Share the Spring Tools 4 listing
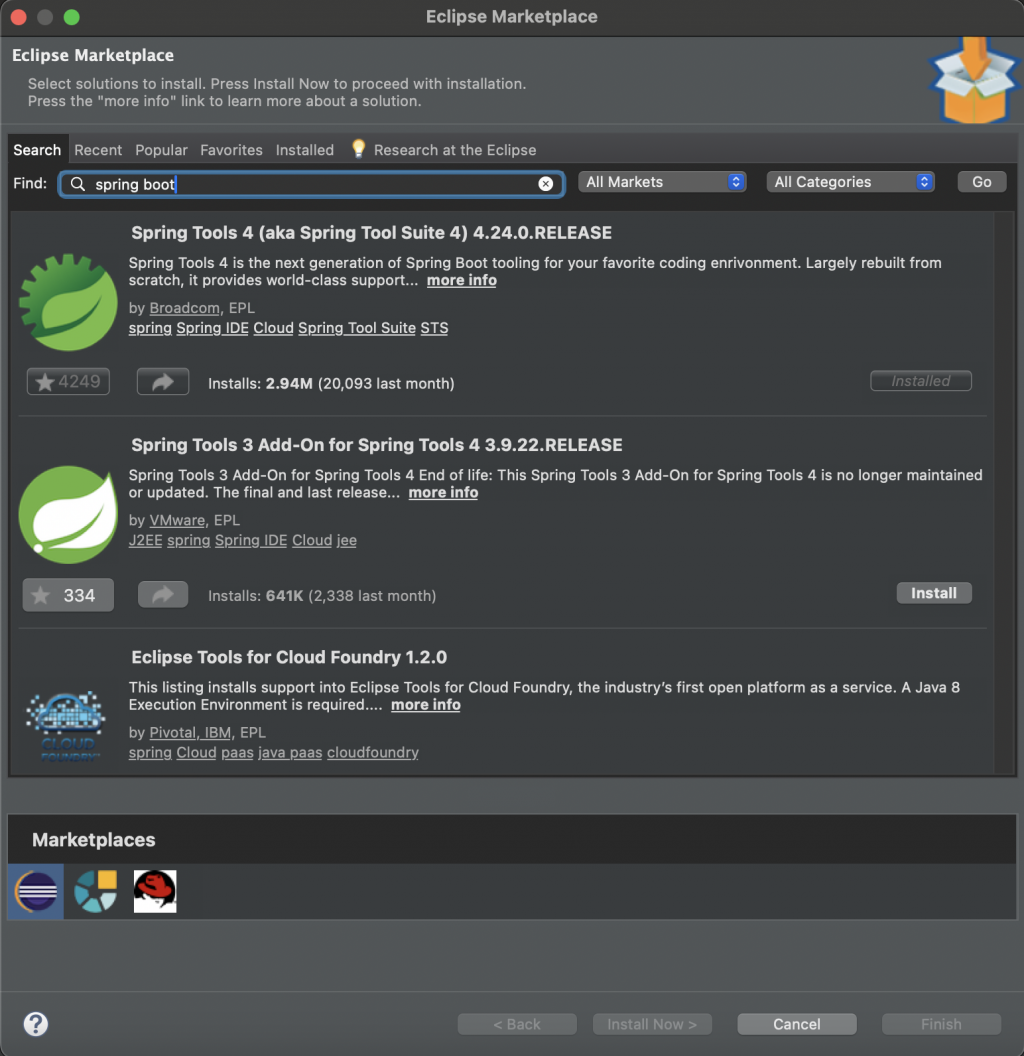 point(163,382)
